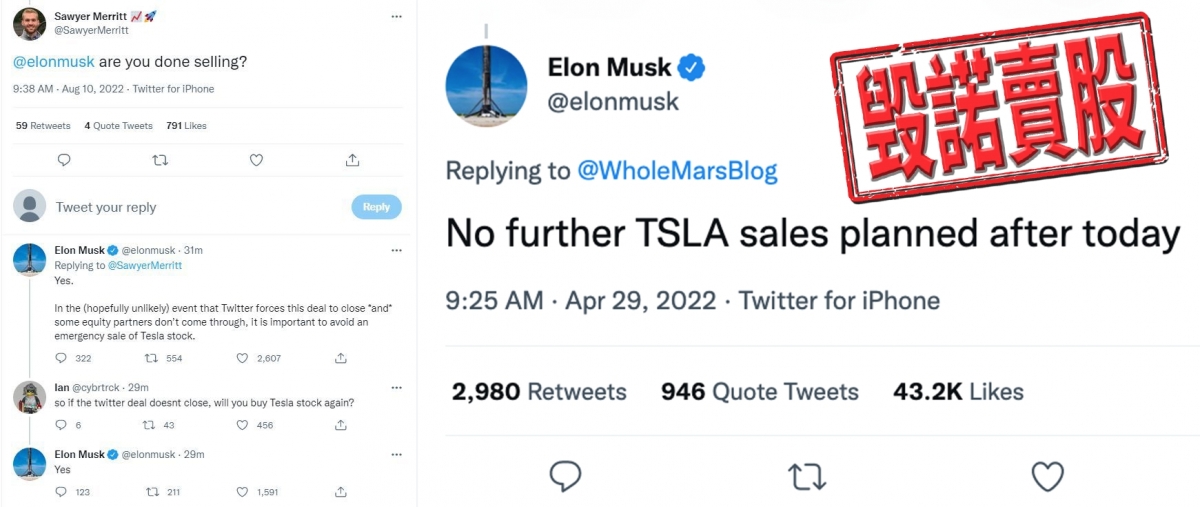Viewport: 1200px width, 507px height.
Task: Like Sawyer Merritt's main tweet
Action: coord(256,160)
